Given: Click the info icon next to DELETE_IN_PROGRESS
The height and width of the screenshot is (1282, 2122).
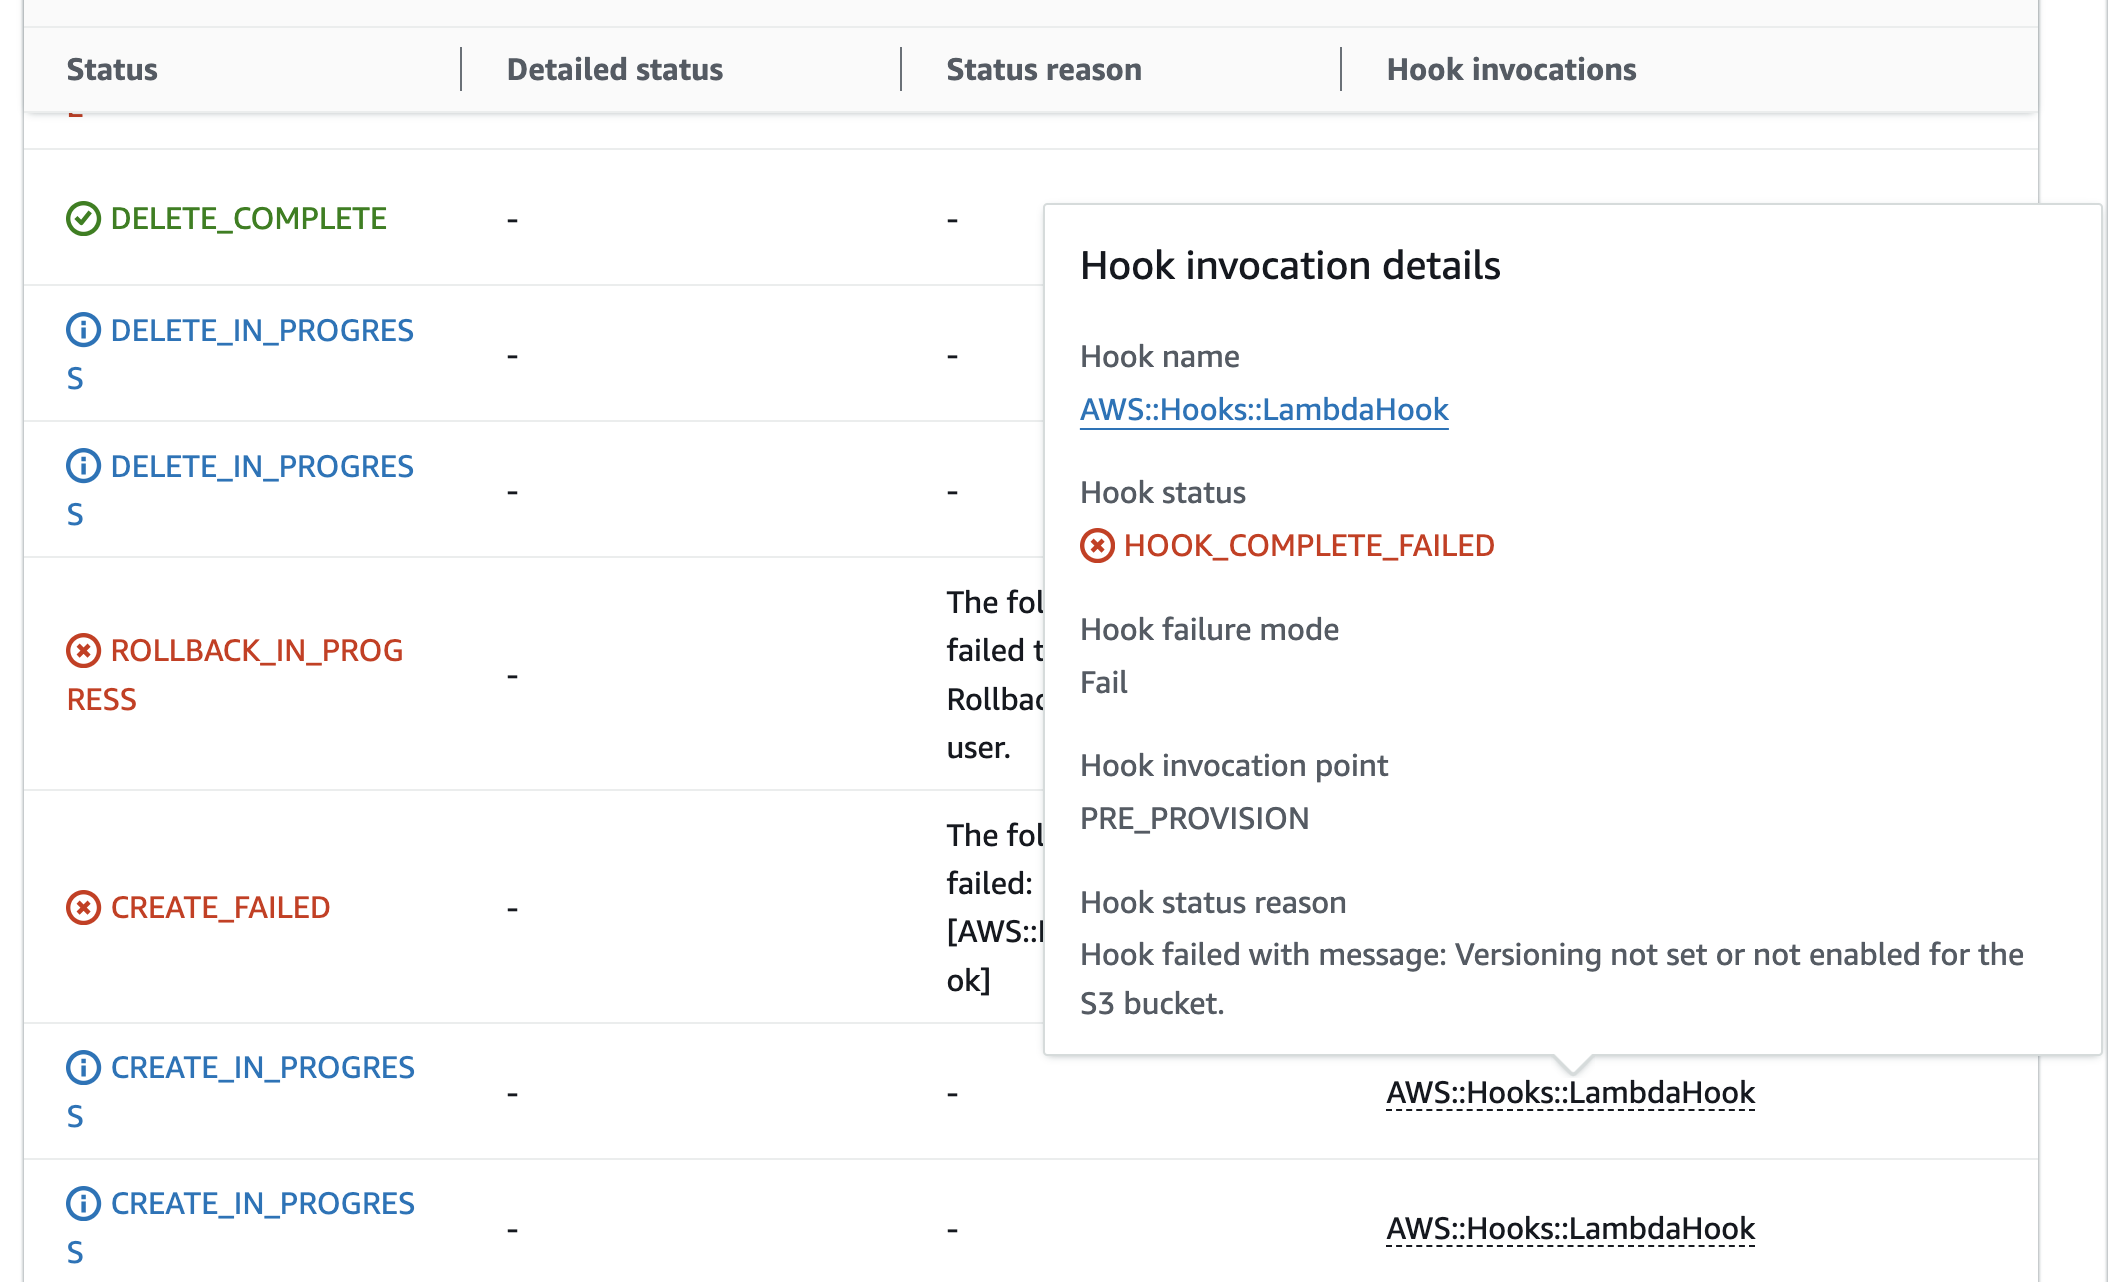Looking at the screenshot, I should [83, 329].
